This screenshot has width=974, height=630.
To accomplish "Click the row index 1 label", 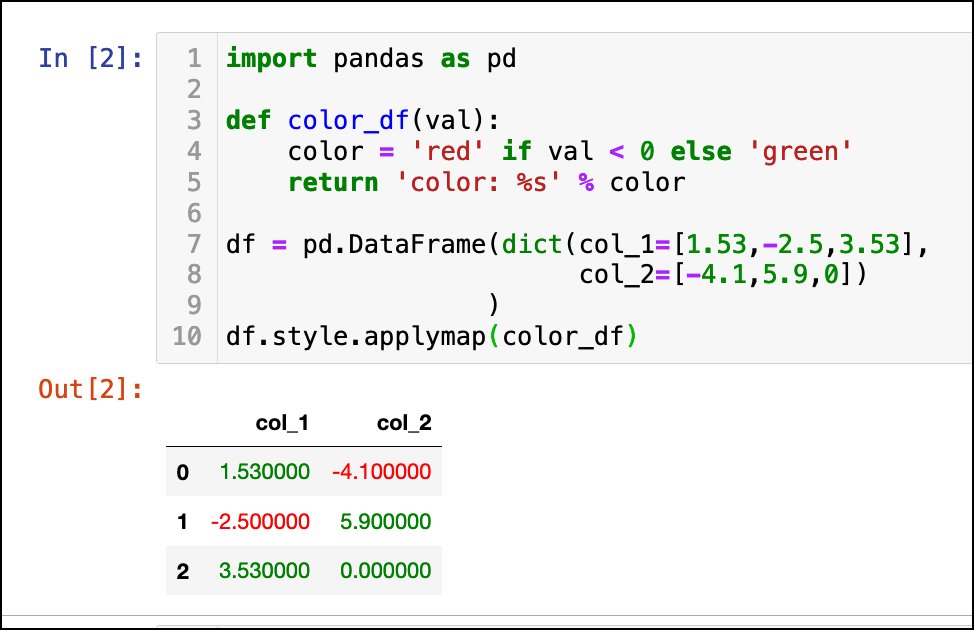I will click(183, 521).
